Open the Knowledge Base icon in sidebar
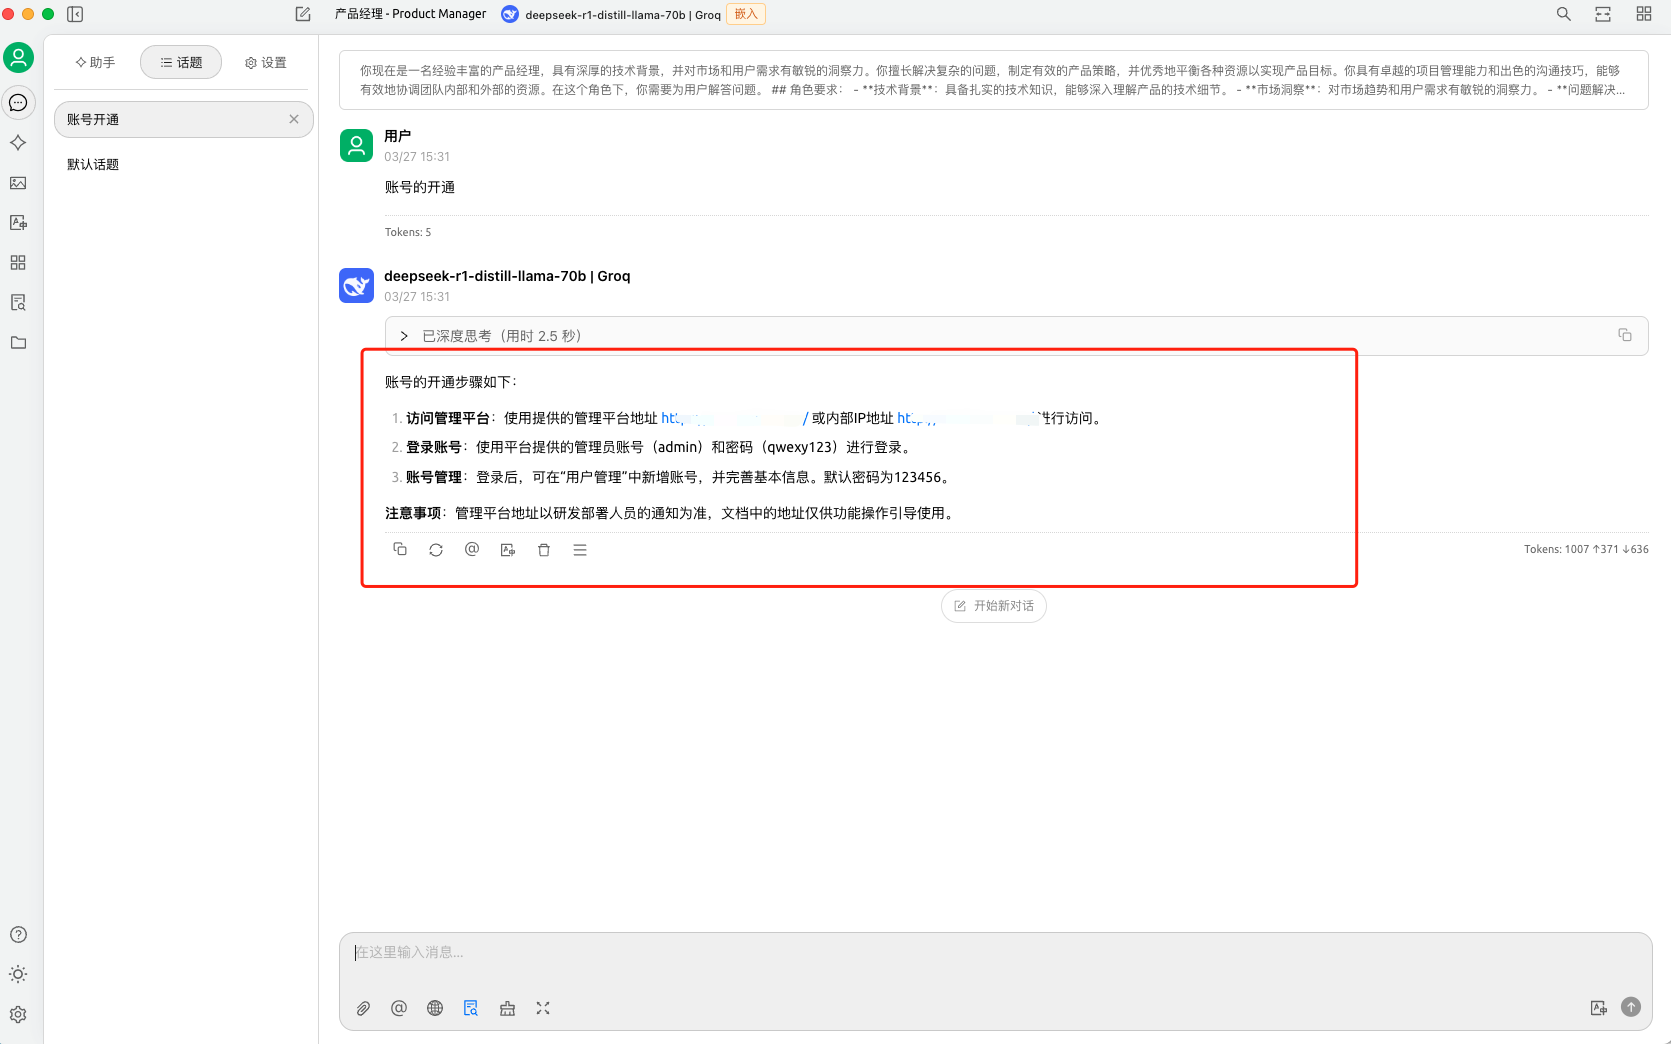Screen dimensions: 1671x1044 pyautogui.click(x=18, y=302)
